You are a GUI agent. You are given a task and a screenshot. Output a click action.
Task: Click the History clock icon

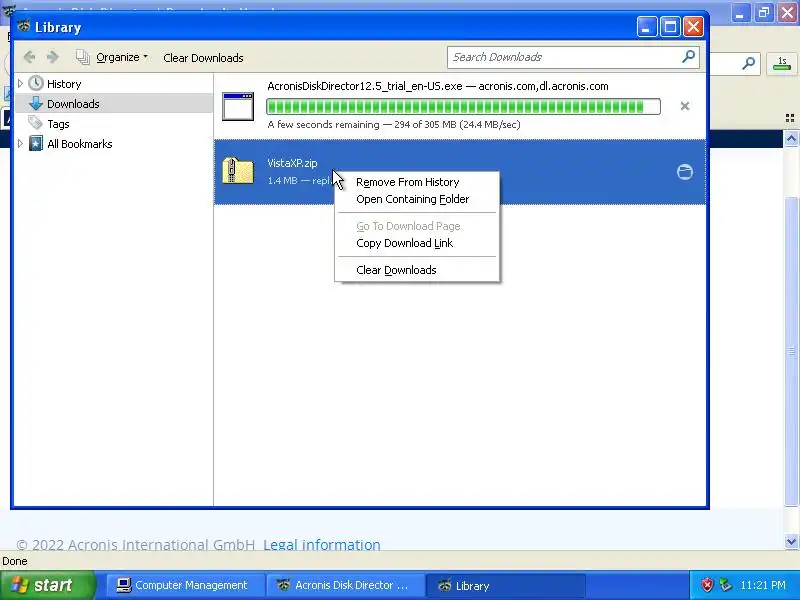click(36, 83)
